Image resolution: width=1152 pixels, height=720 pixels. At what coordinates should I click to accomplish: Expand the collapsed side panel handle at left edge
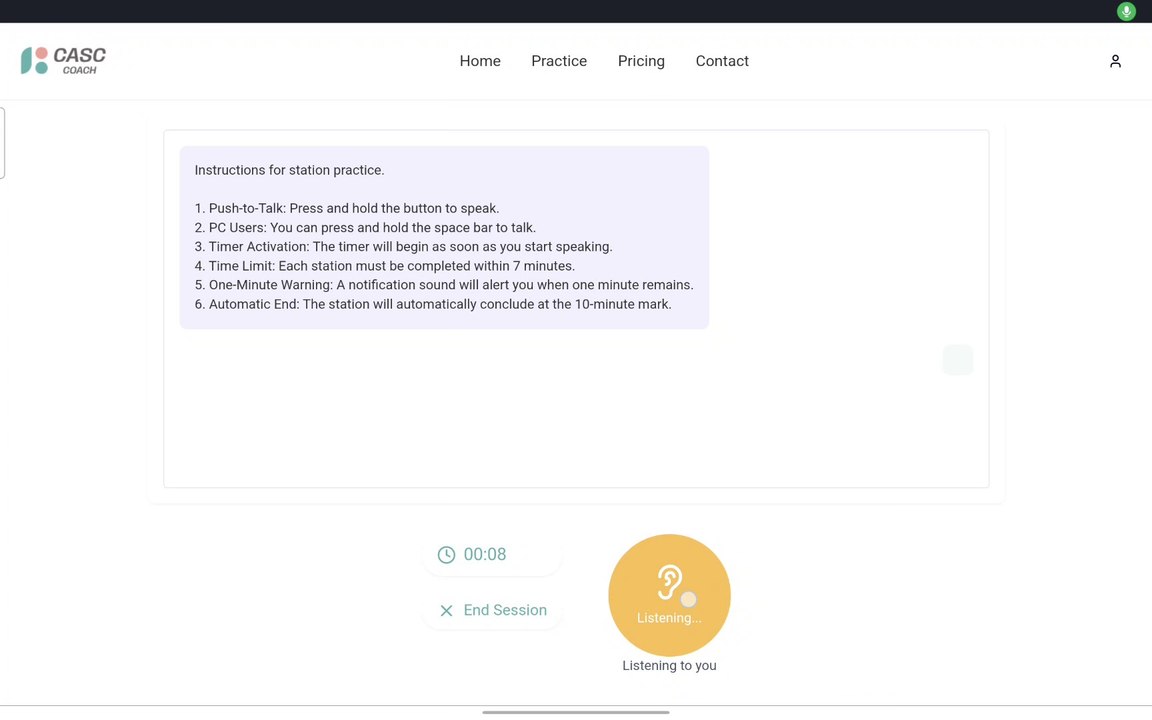(x=2, y=143)
